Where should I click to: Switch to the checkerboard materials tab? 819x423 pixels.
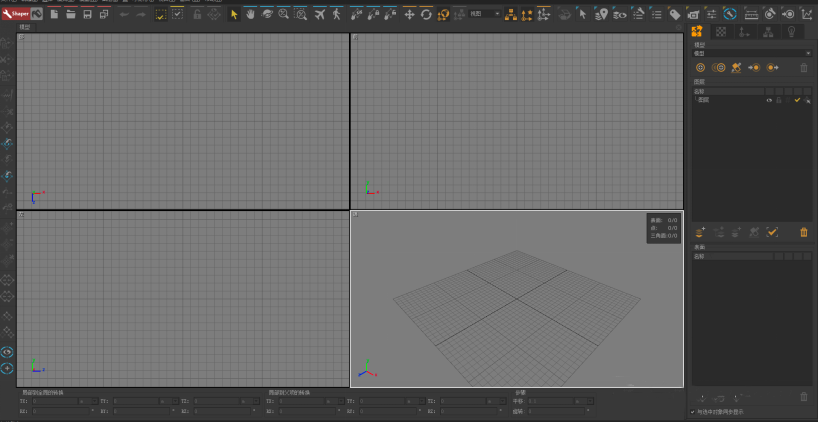[720, 33]
